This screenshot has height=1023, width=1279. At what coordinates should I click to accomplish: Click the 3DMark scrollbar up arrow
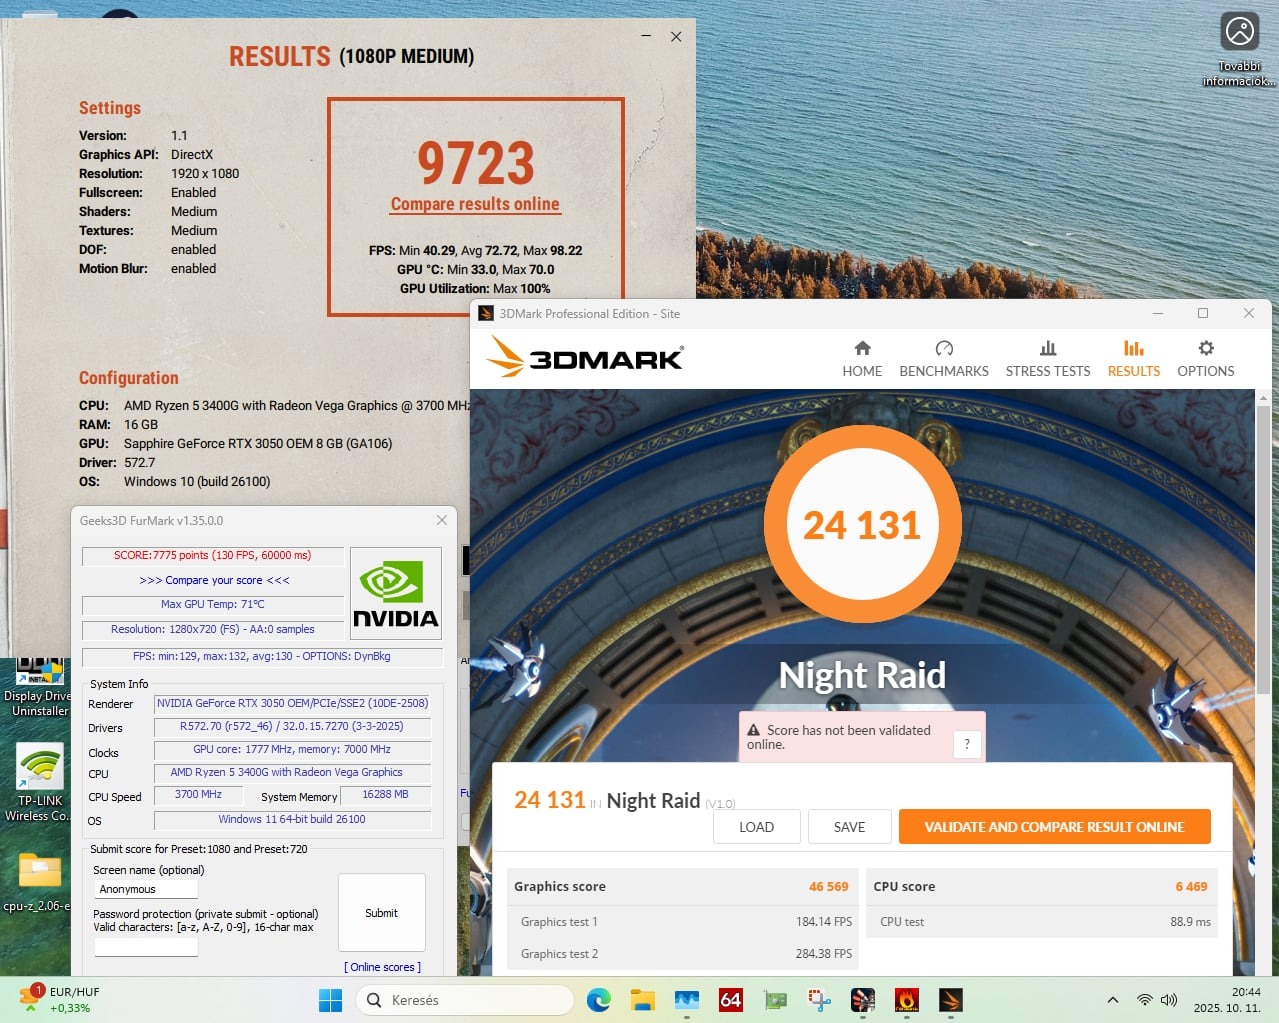(1263, 397)
